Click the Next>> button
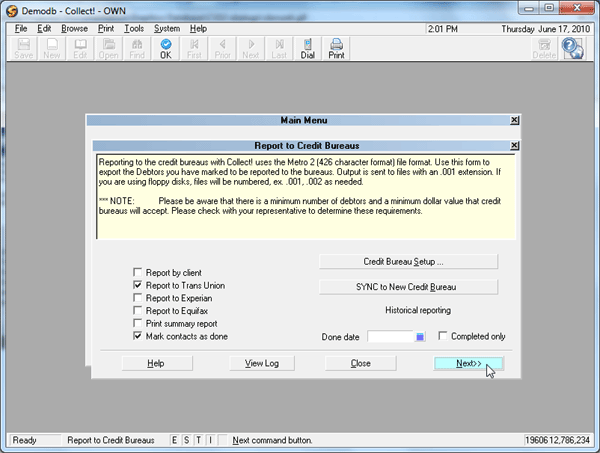600x453 pixels. (468, 363)
